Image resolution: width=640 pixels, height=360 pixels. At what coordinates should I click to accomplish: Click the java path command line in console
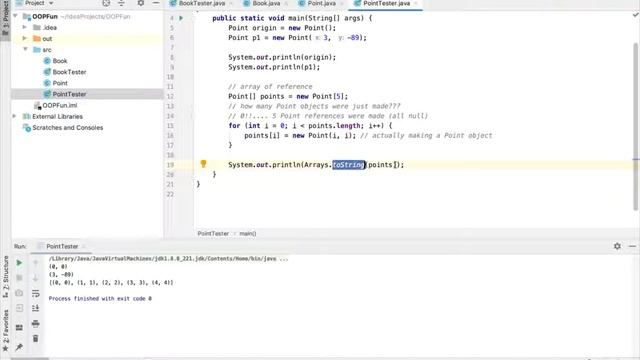tap(168, 258)
